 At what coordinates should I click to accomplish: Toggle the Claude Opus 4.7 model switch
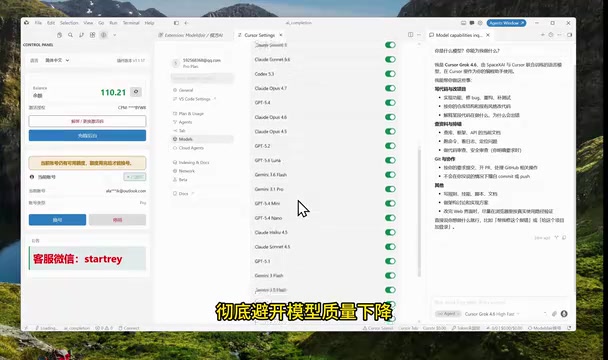click(390, 88)
